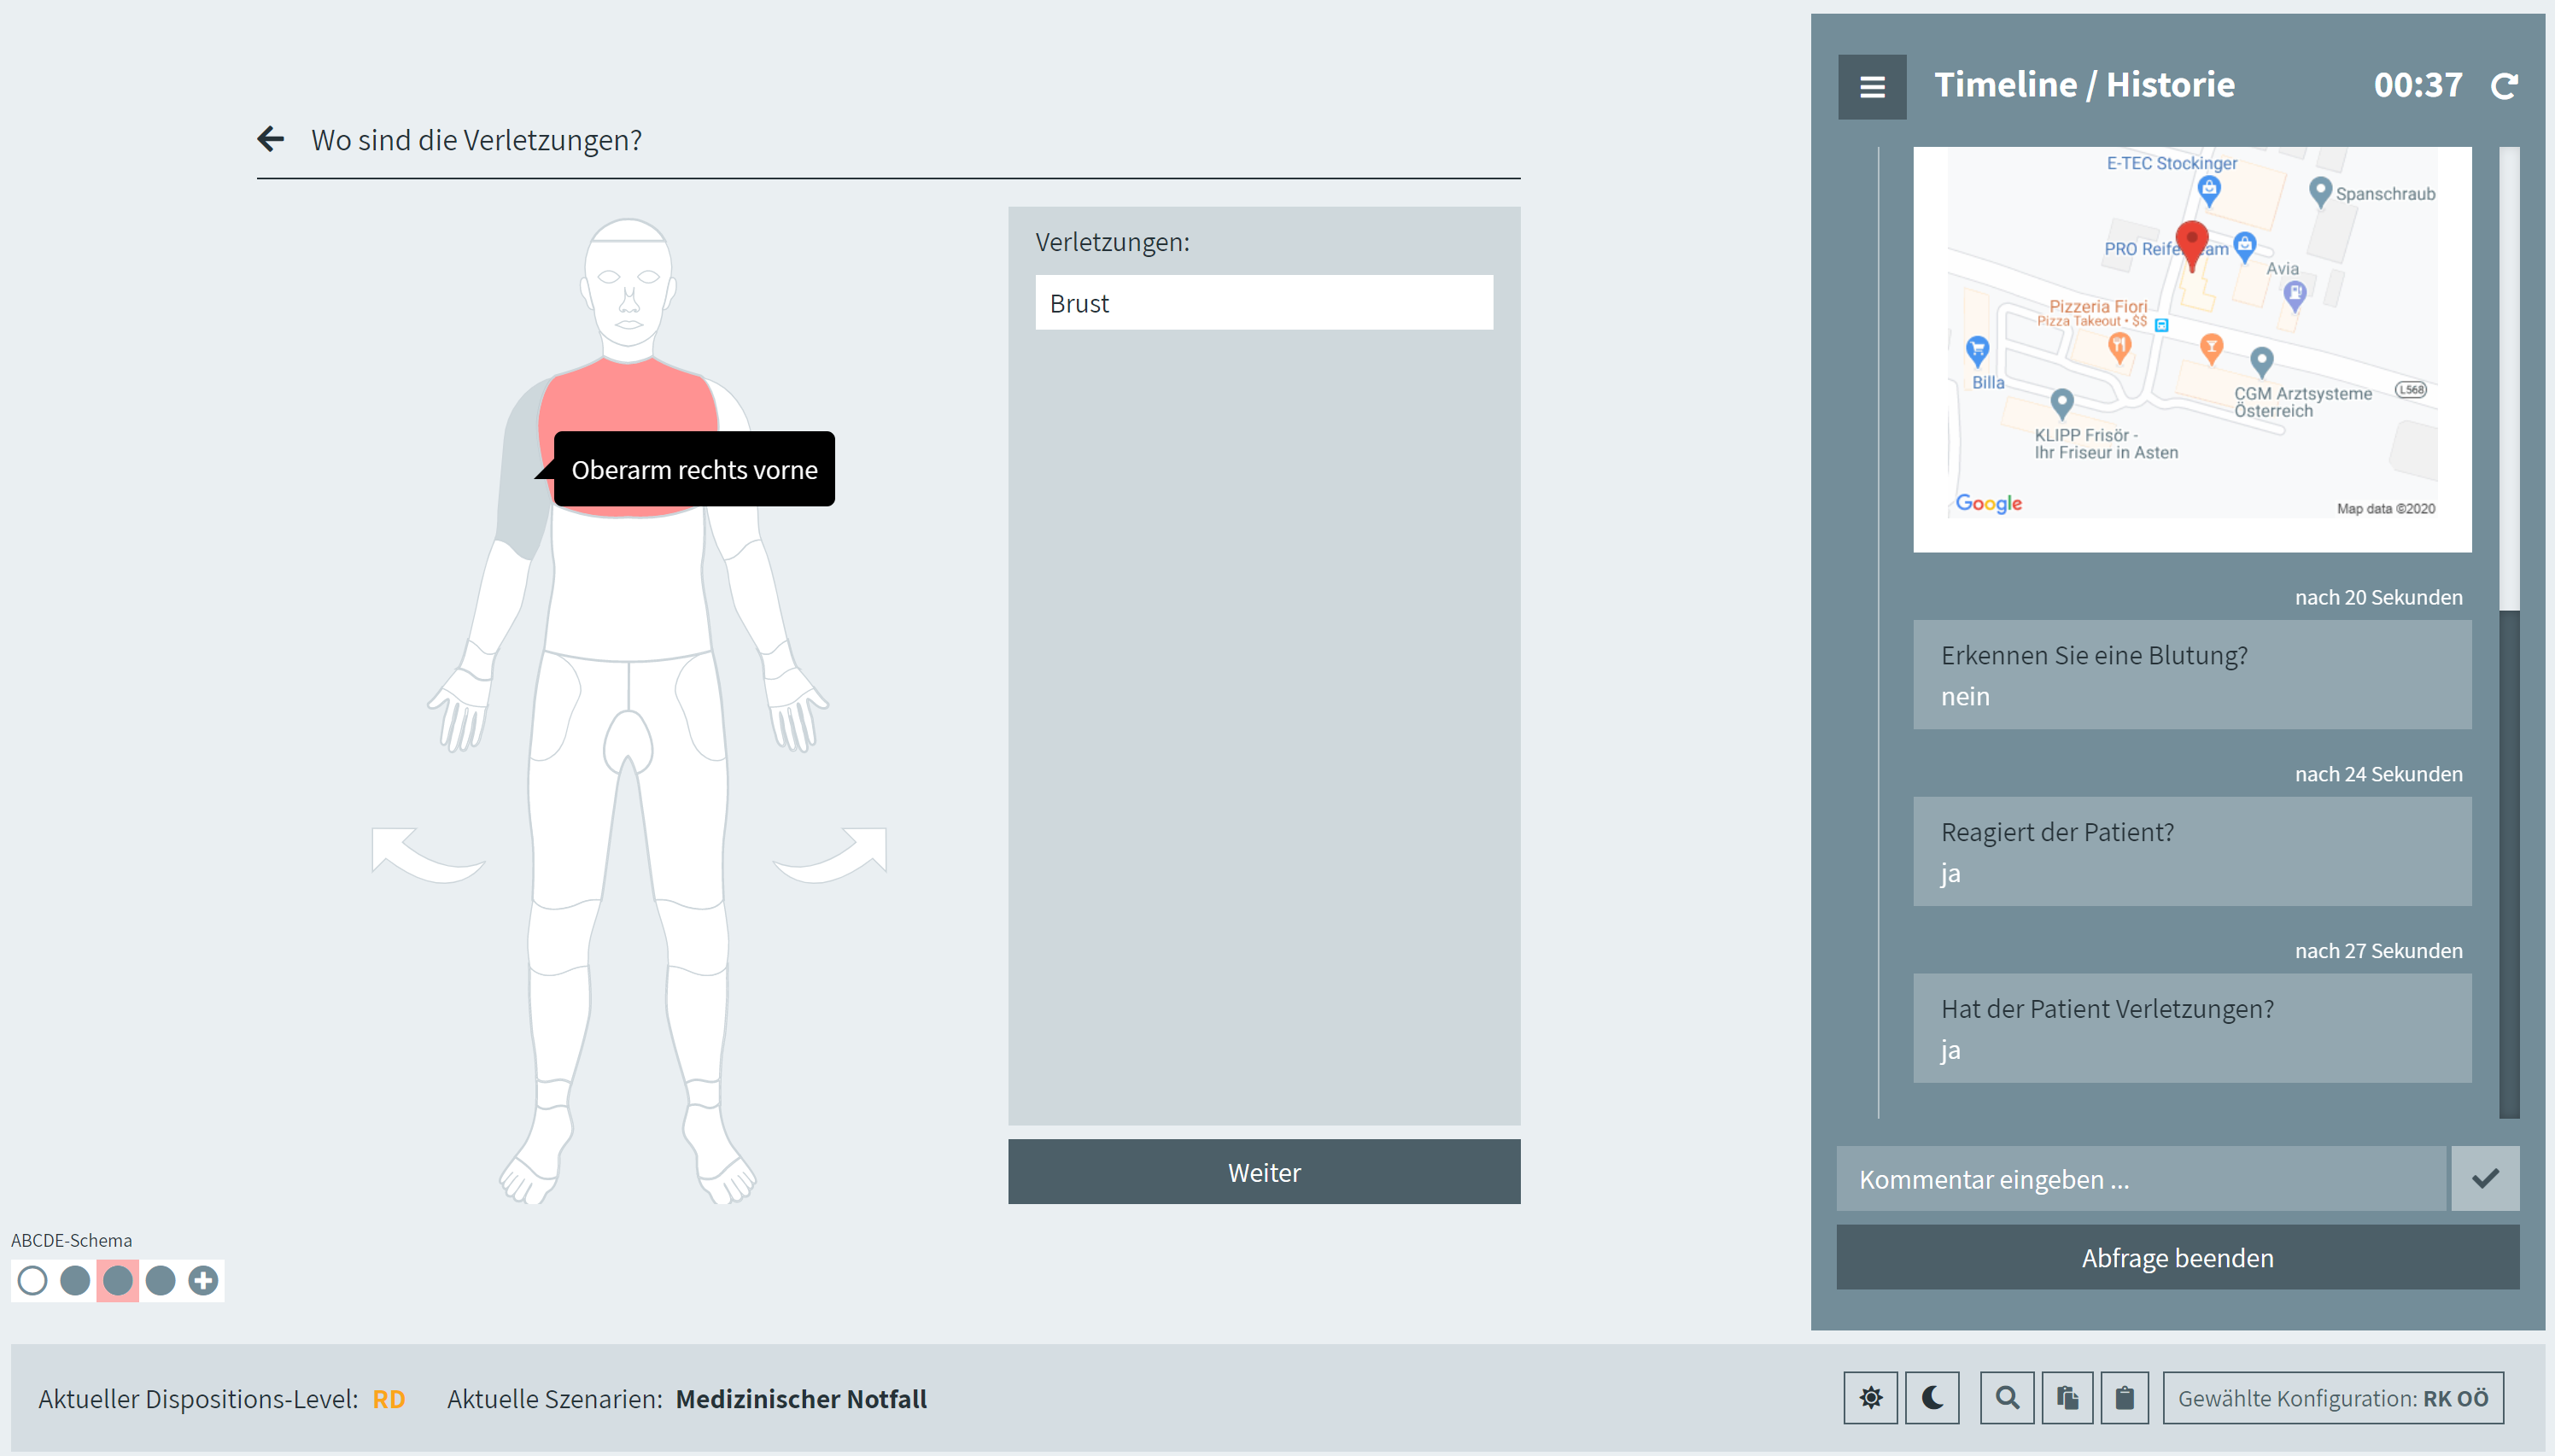Select the Brust entry in Verletzungen list
Screen dimensions: 2555x1456
pos(1263,303)
